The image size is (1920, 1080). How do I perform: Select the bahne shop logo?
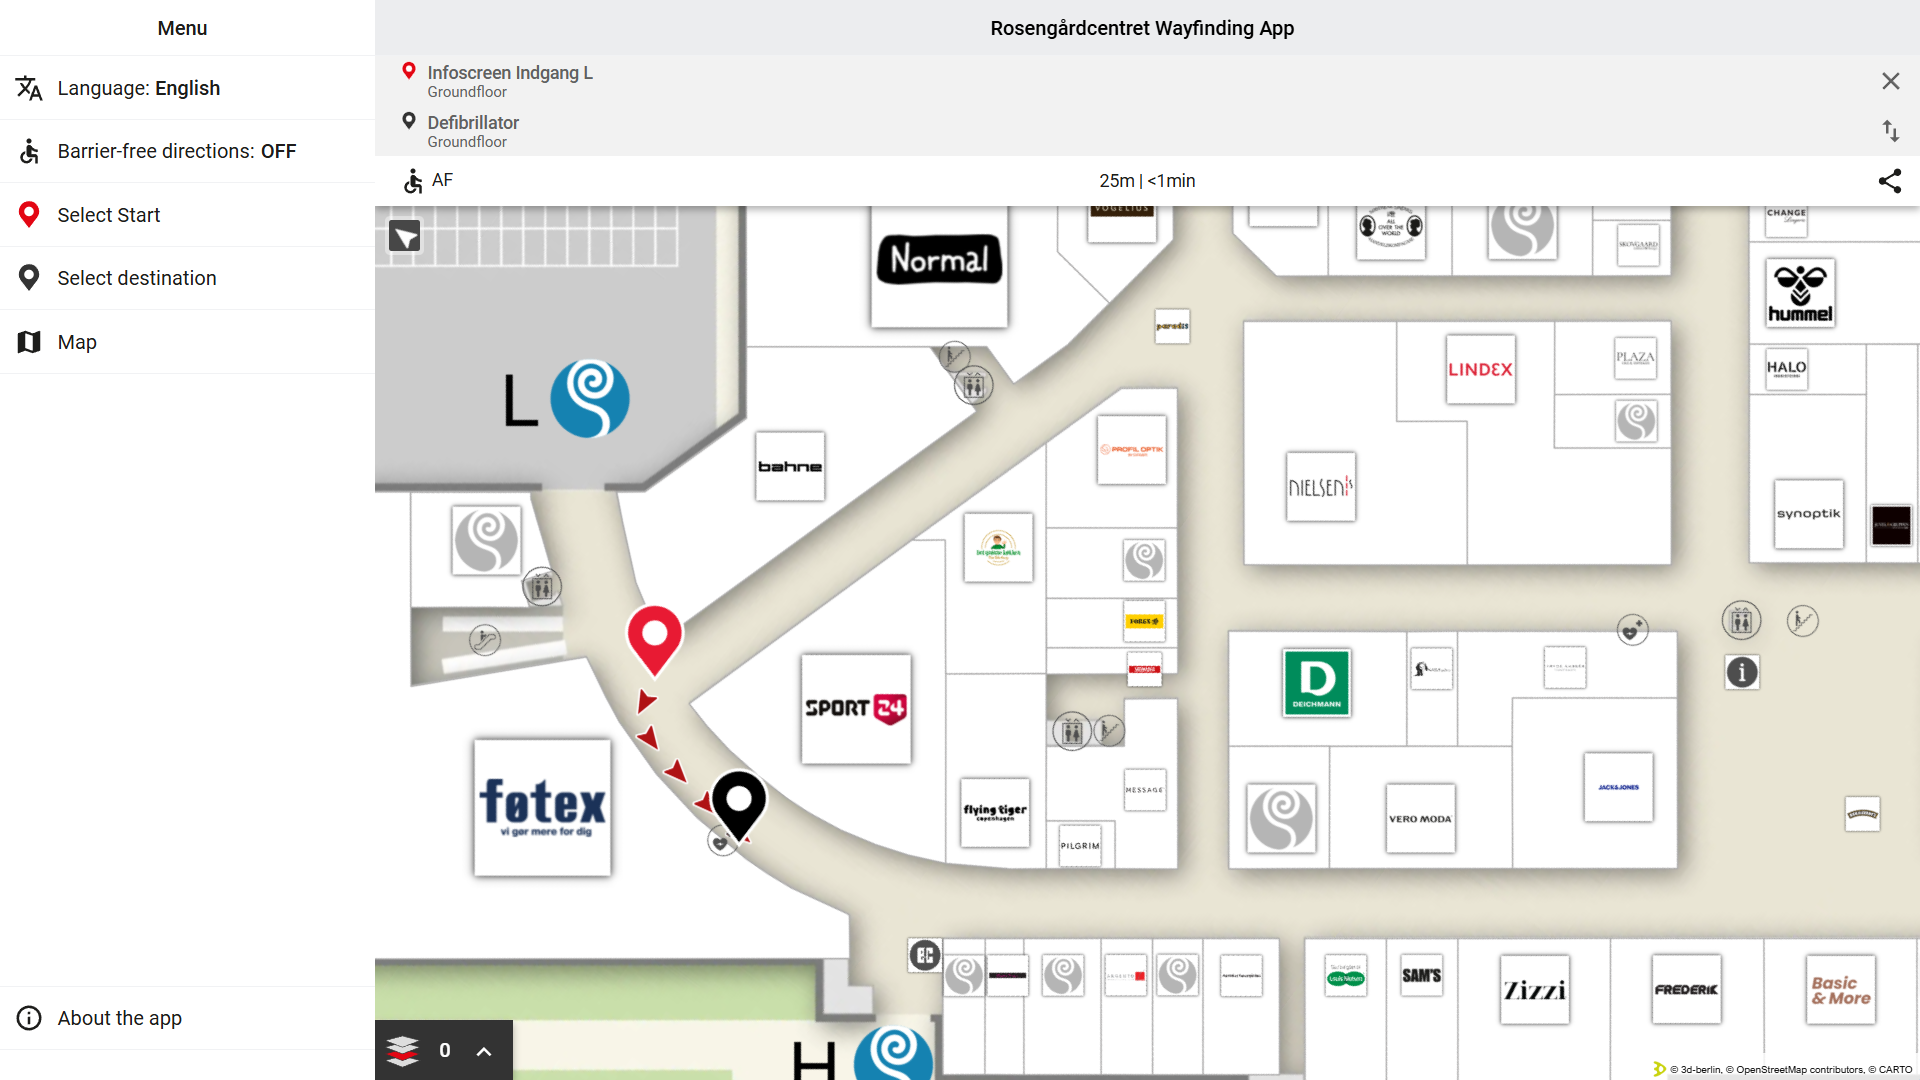pyautogui.click(x=790, y=466)
